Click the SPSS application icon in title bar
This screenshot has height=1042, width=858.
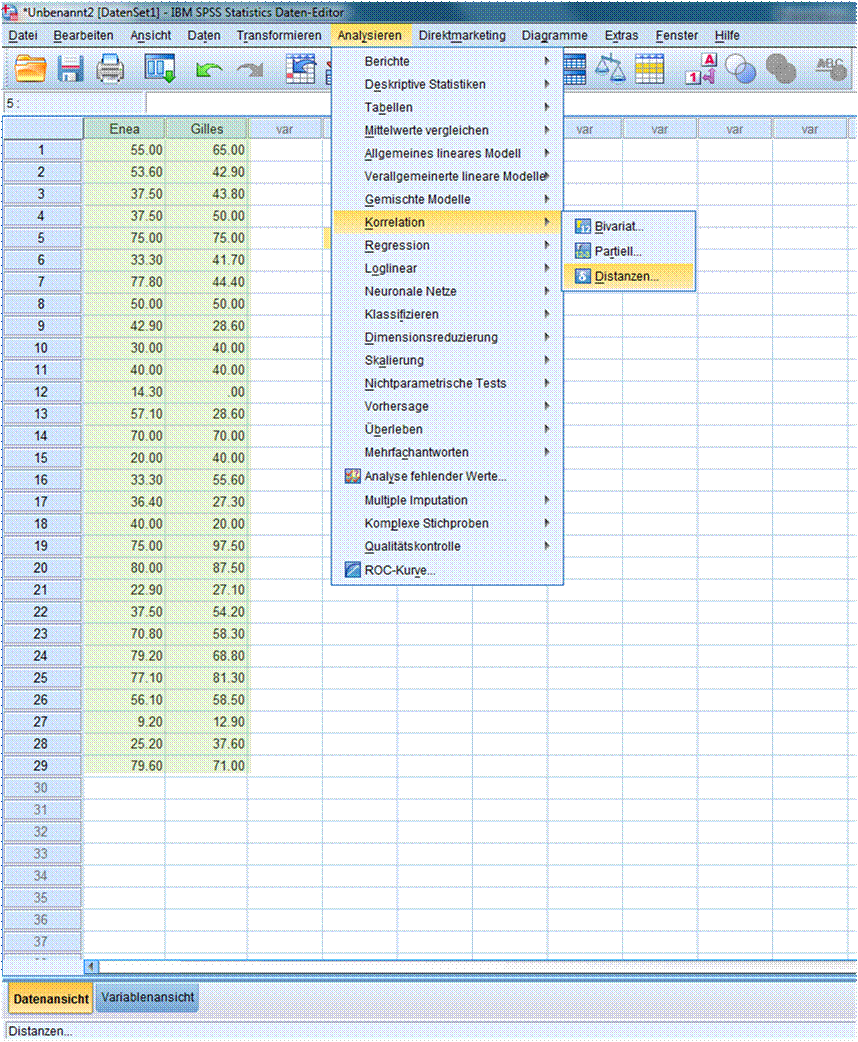pyautogui.click(x=9, y=11)
